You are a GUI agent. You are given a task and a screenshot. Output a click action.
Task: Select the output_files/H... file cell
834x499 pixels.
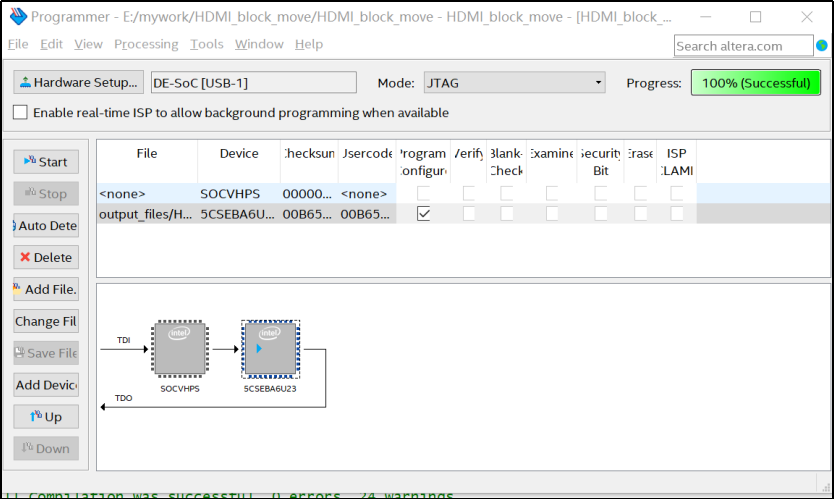[146, 214]
